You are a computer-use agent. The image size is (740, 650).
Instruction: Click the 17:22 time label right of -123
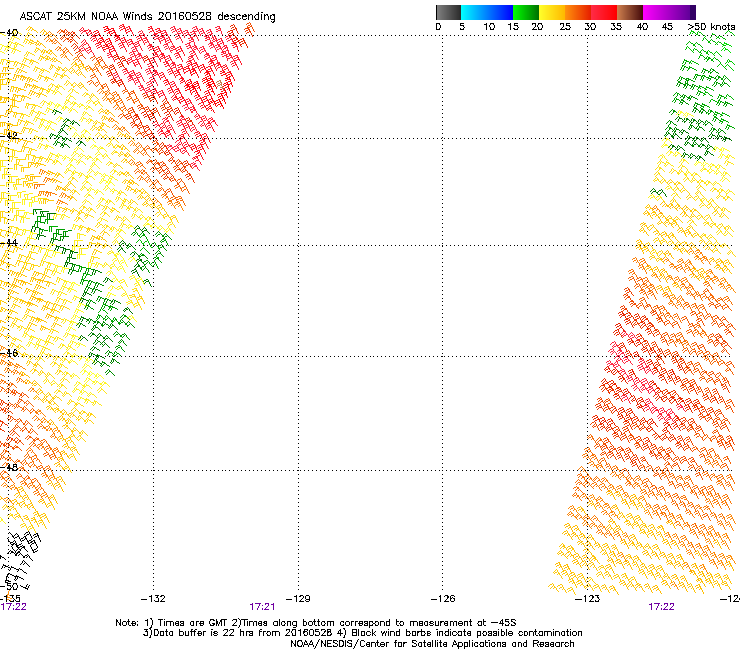661,607
